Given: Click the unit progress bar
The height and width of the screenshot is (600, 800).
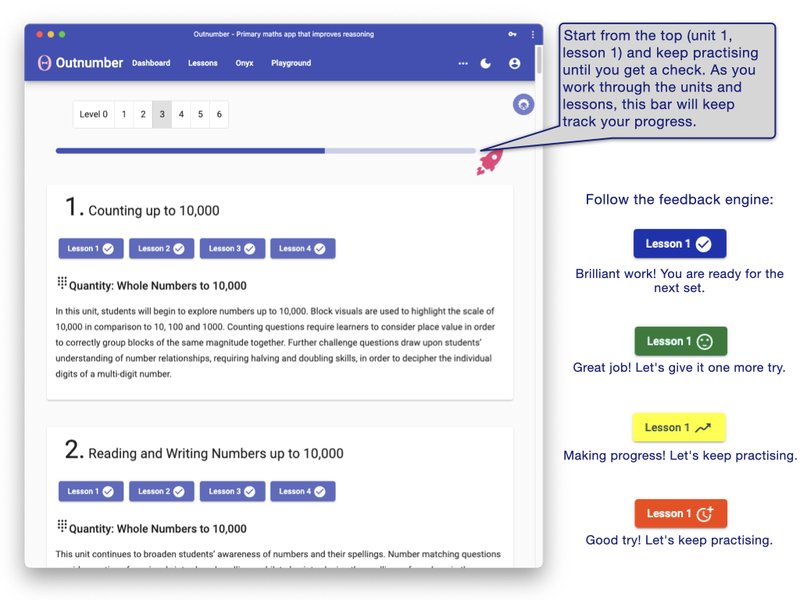Looking at the screenshot, I should click(265, 151).
